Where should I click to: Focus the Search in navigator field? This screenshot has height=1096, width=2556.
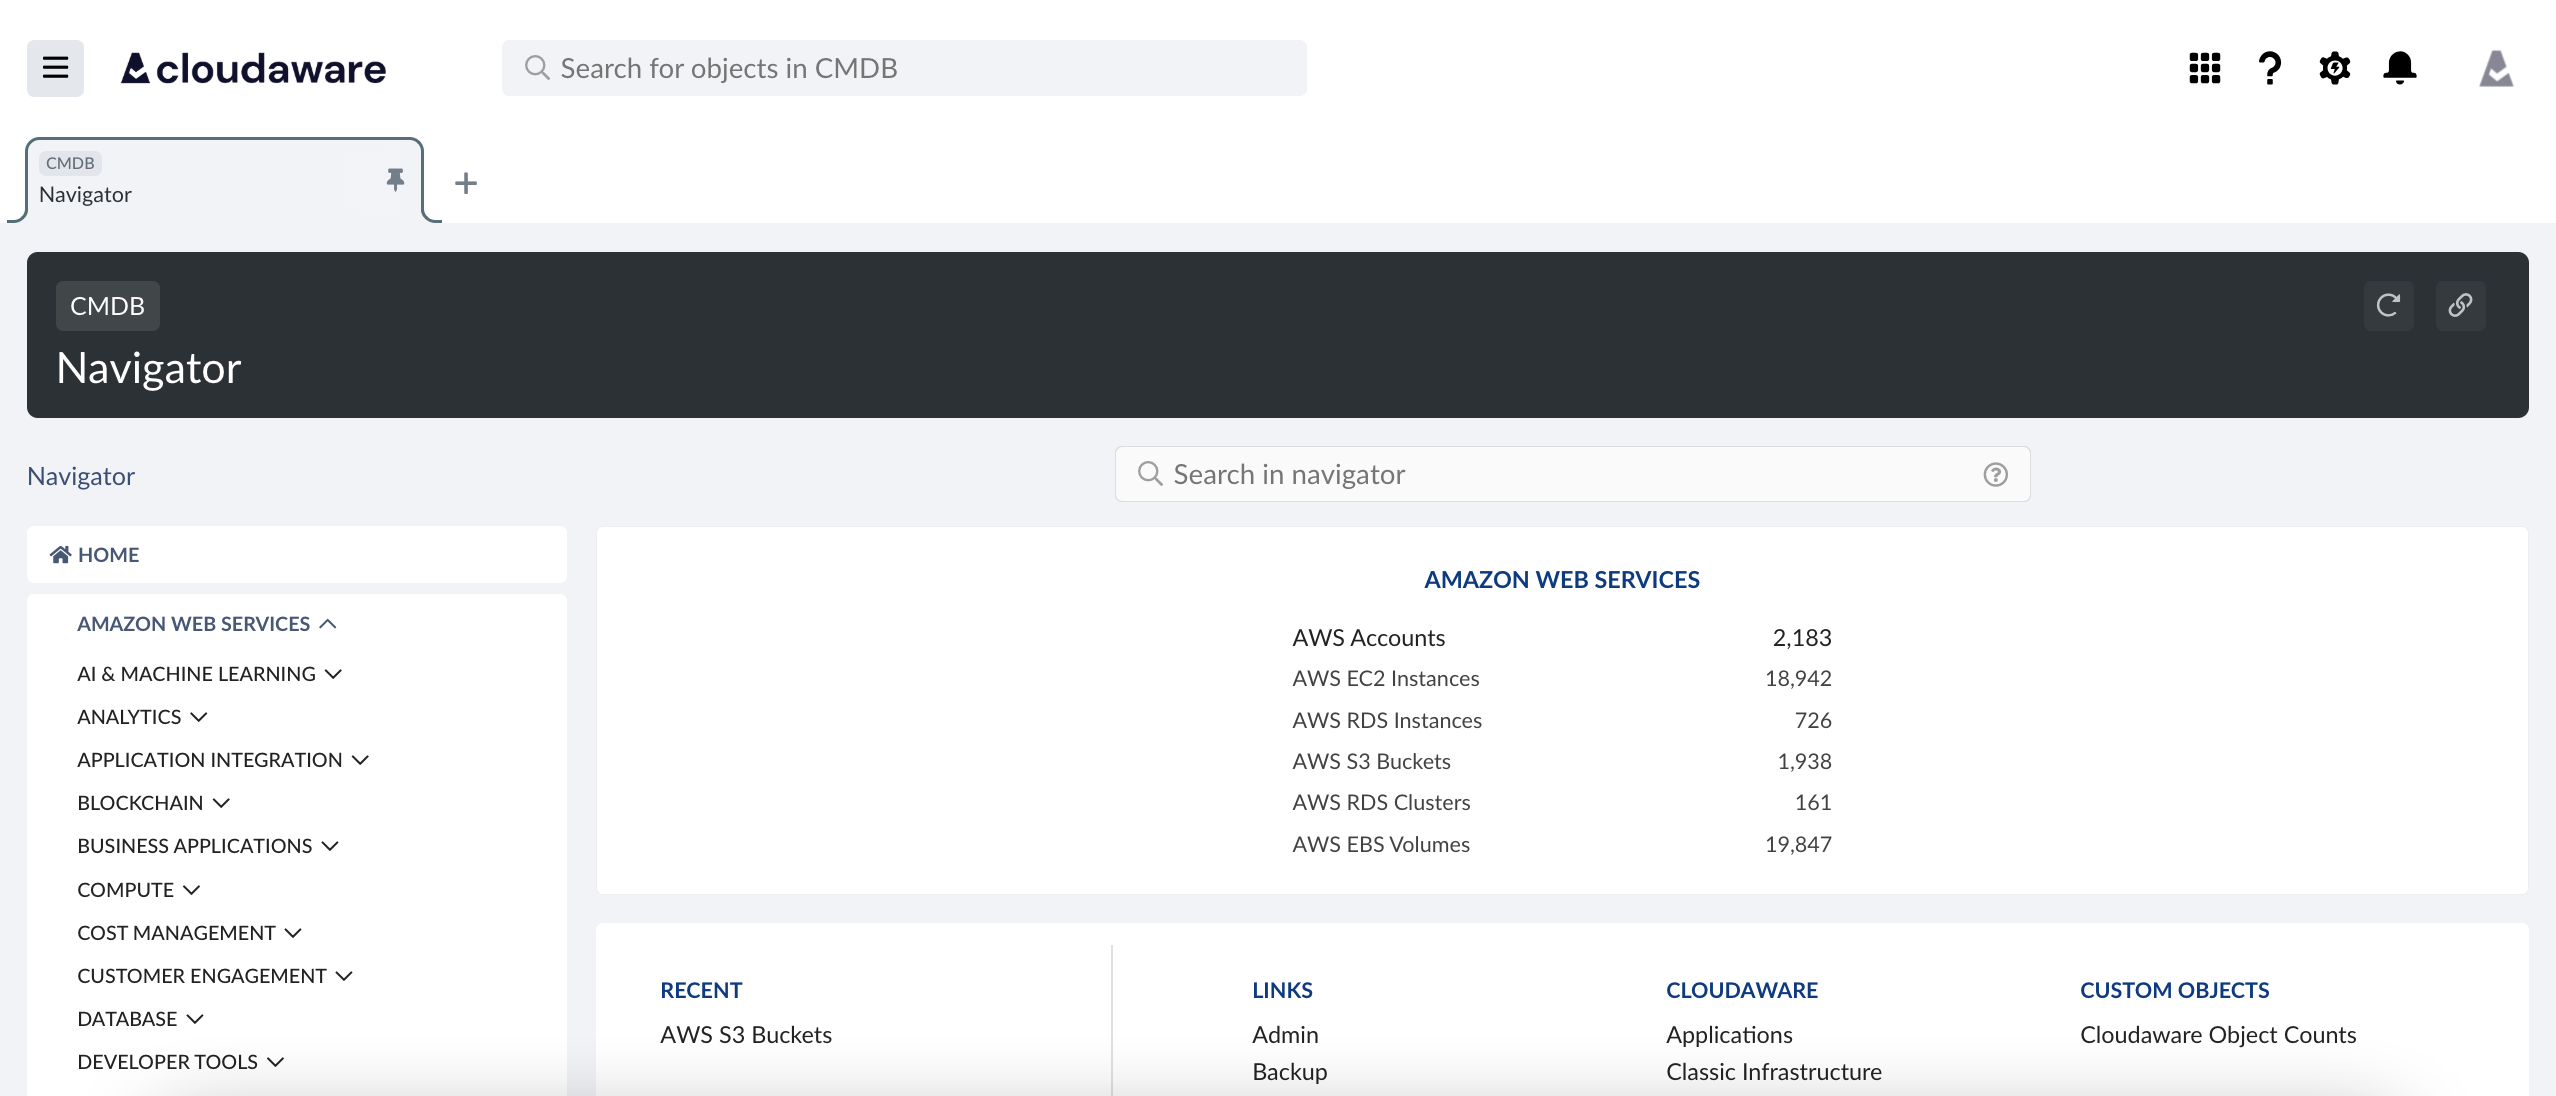pyautogui.click(x=1572, y=474)
